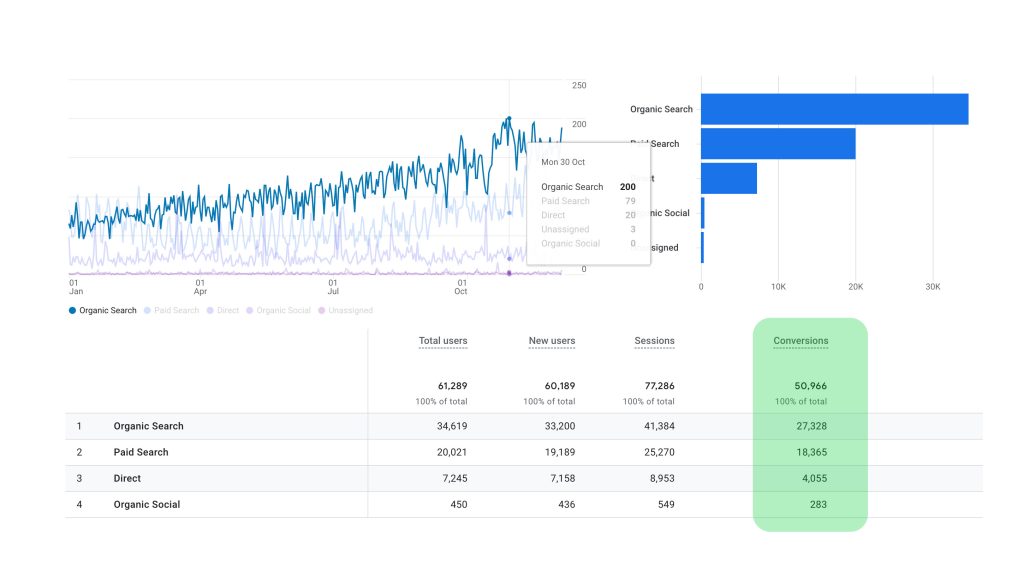Click Organic Search sessions 41,384
The width and height of the screenshot is (1024, 565).
[x=659, y=426]
